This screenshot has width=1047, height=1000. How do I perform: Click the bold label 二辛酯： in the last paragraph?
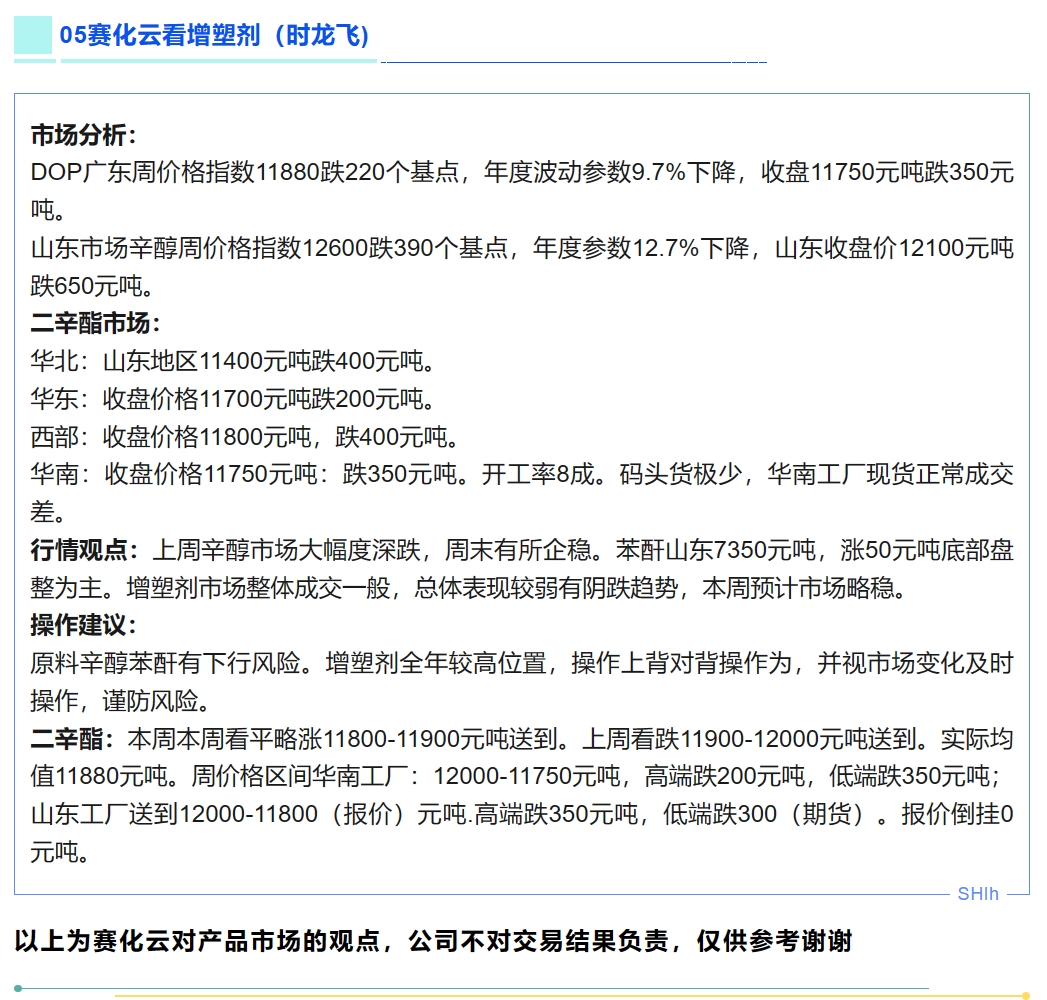[73, 739]
